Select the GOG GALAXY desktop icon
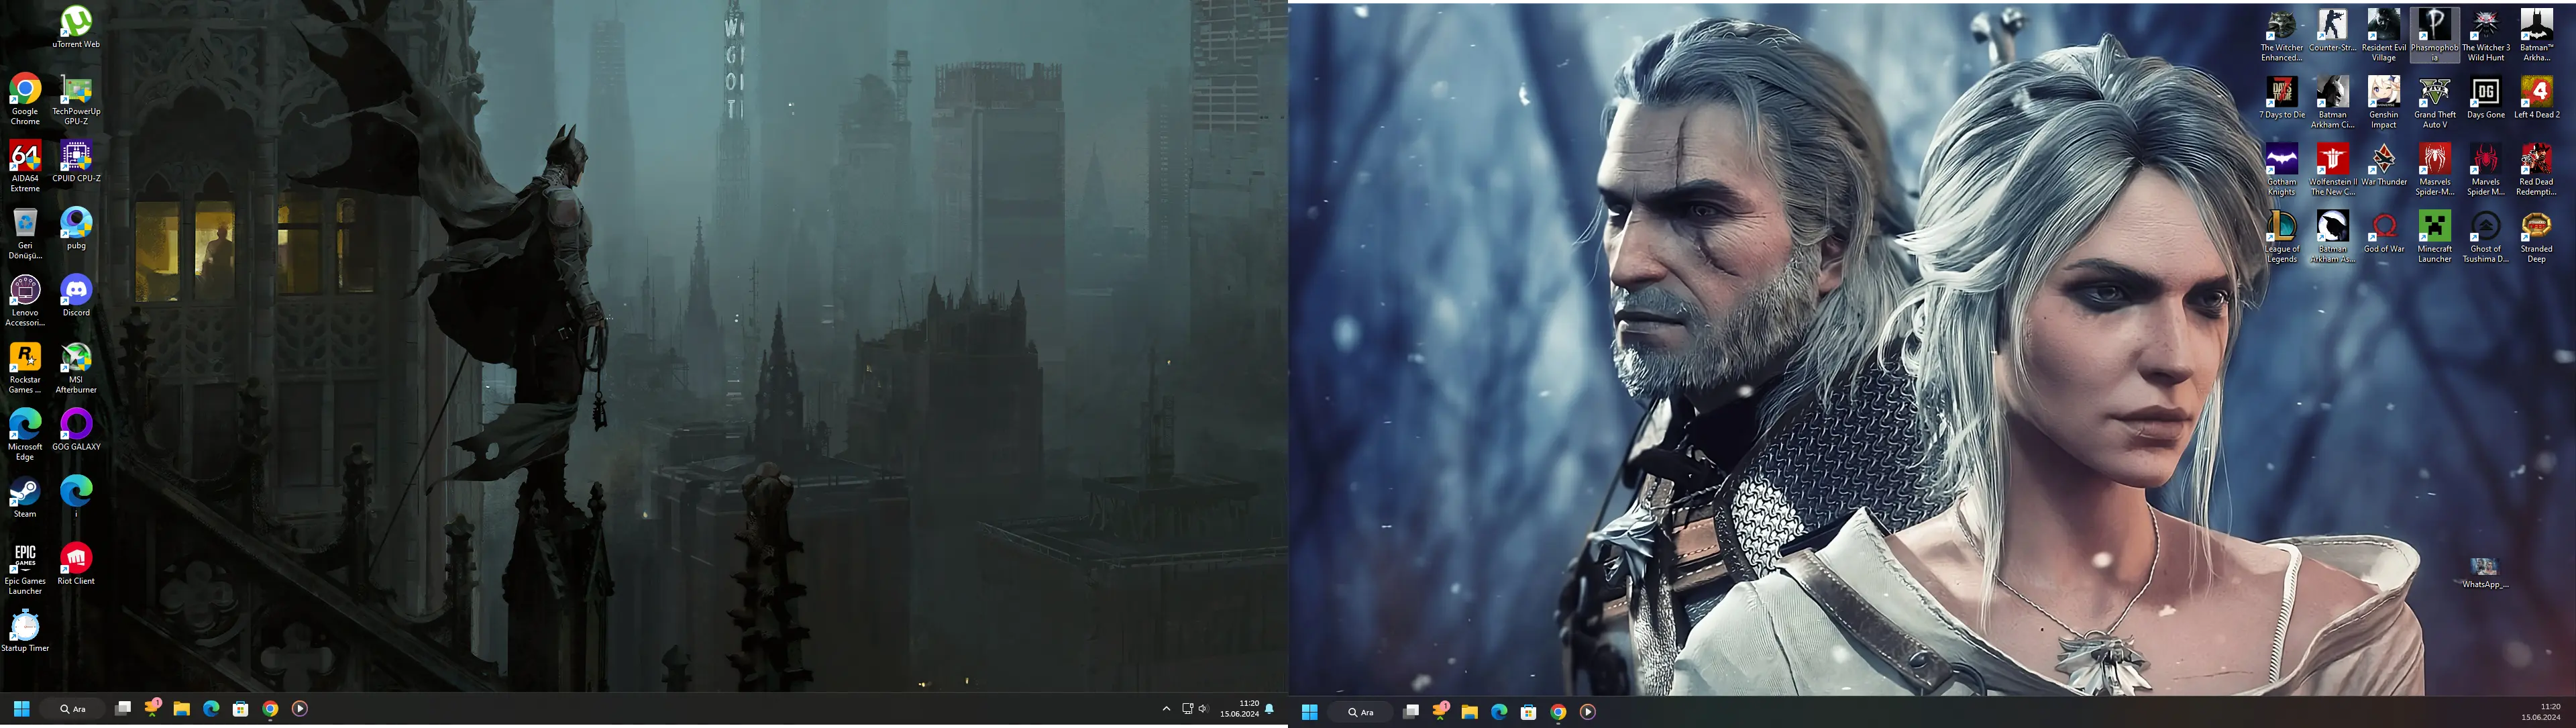The width and height of the screenshot is (2576, 728). [x=76, y=429]
